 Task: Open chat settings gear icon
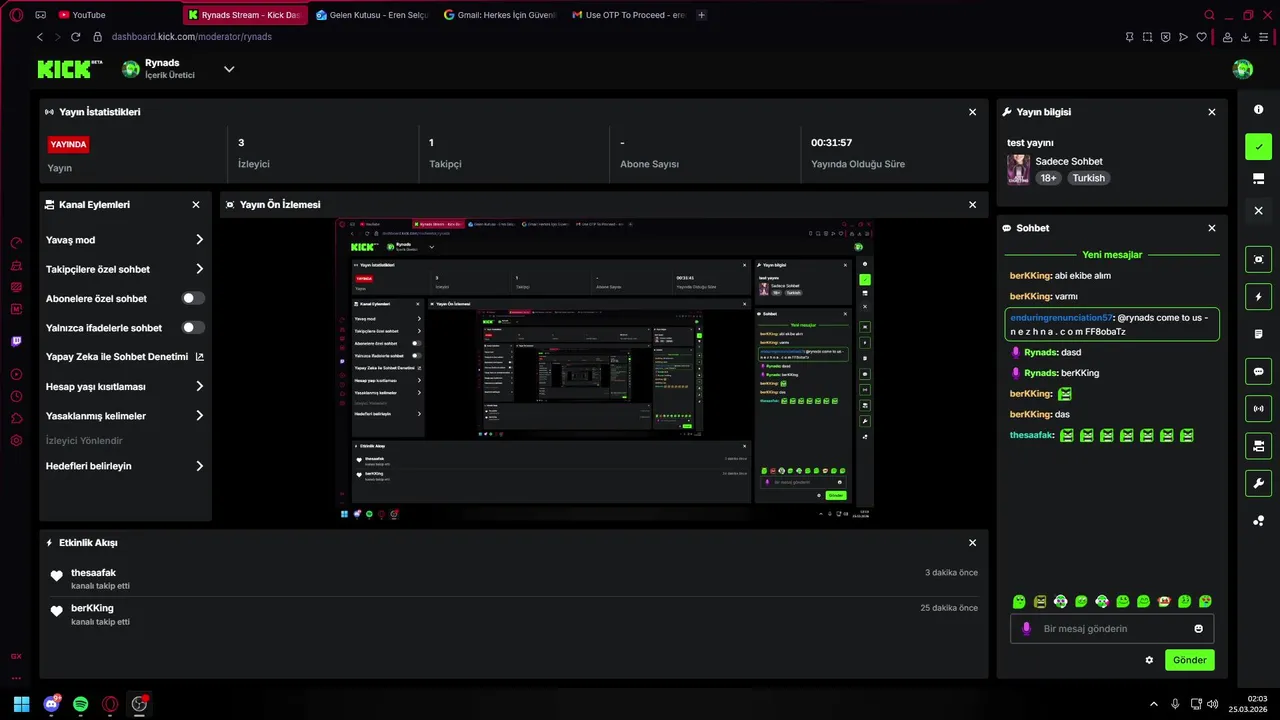pos(1149,660)
